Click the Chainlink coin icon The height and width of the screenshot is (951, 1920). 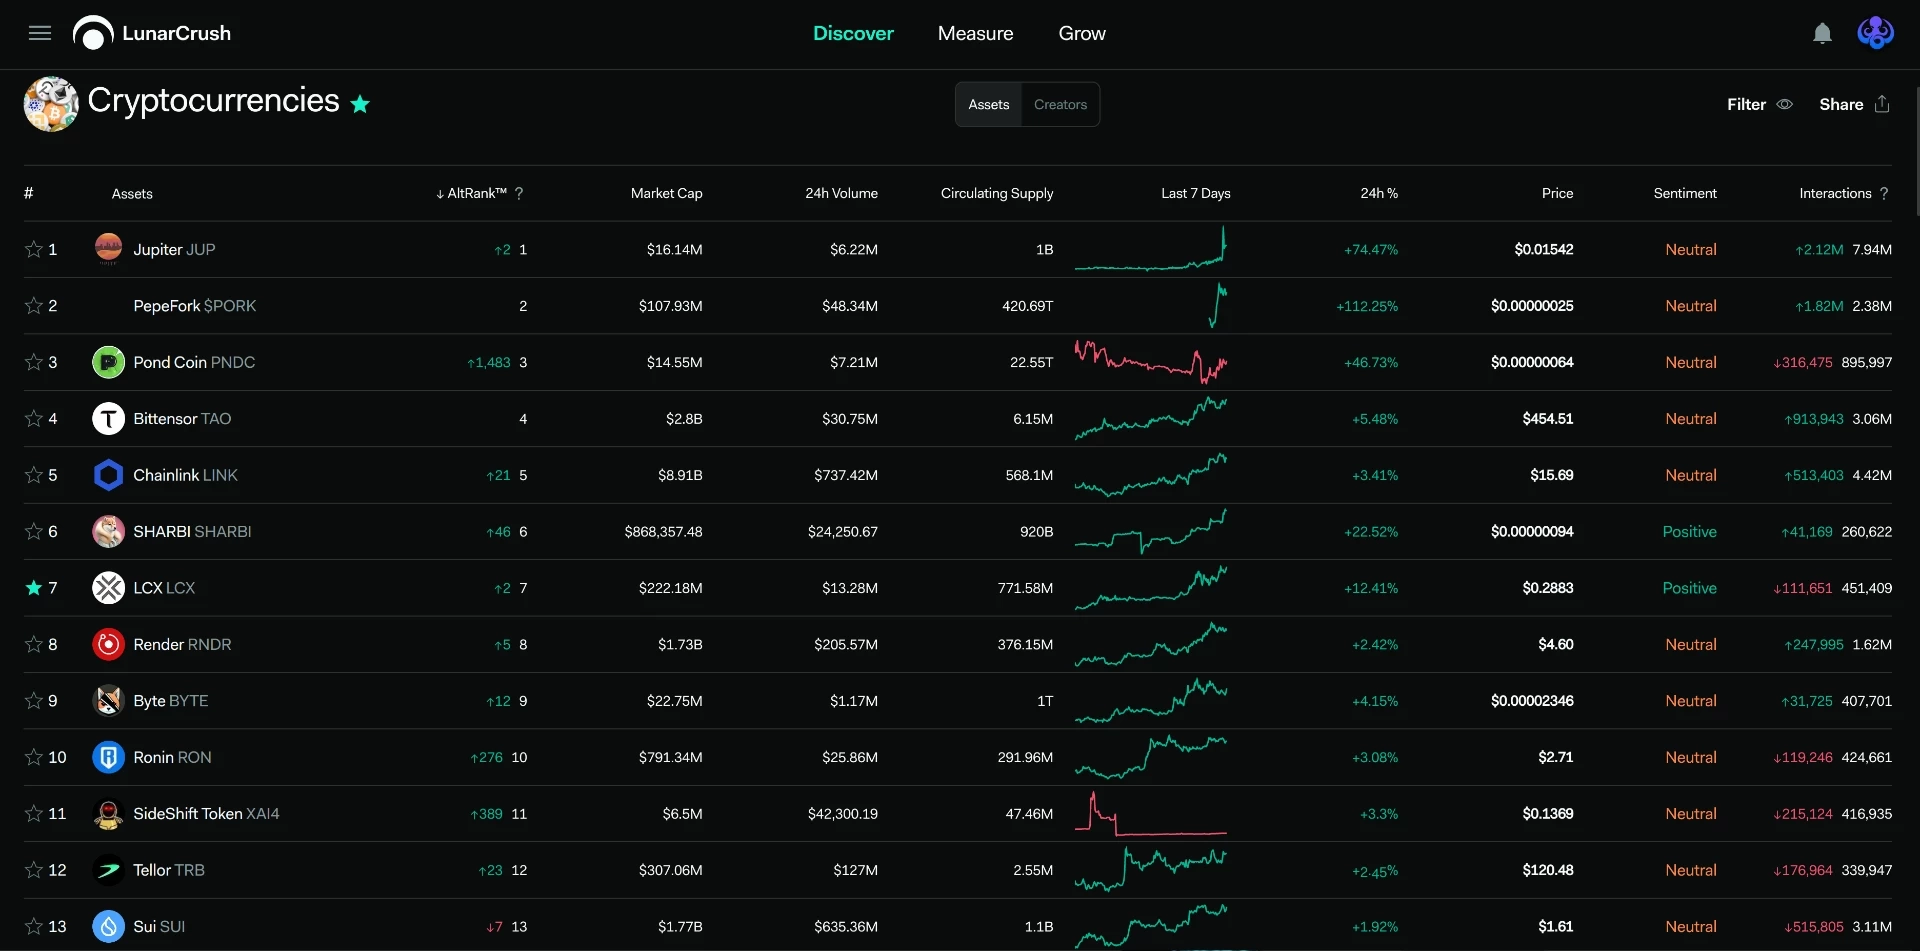point(108,475)
